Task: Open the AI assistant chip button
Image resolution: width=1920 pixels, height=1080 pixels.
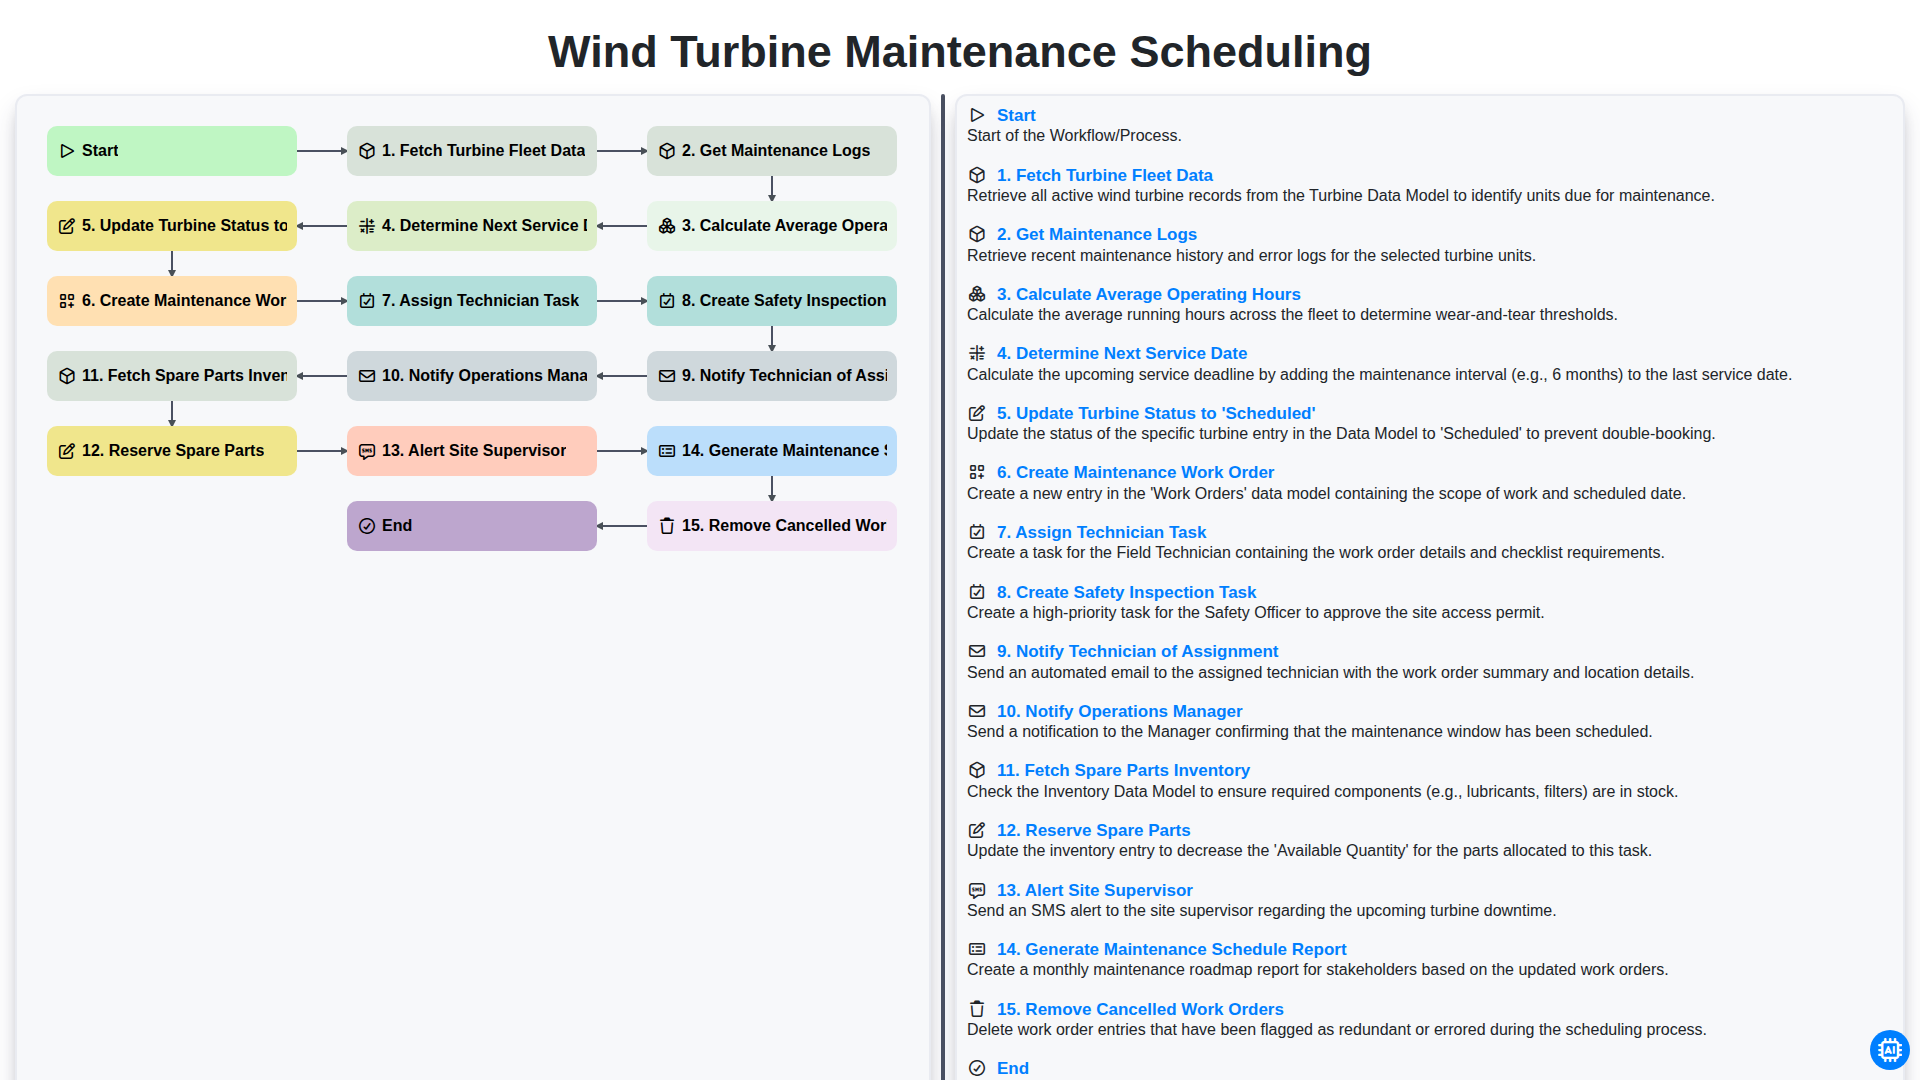Action: 1889,1050
